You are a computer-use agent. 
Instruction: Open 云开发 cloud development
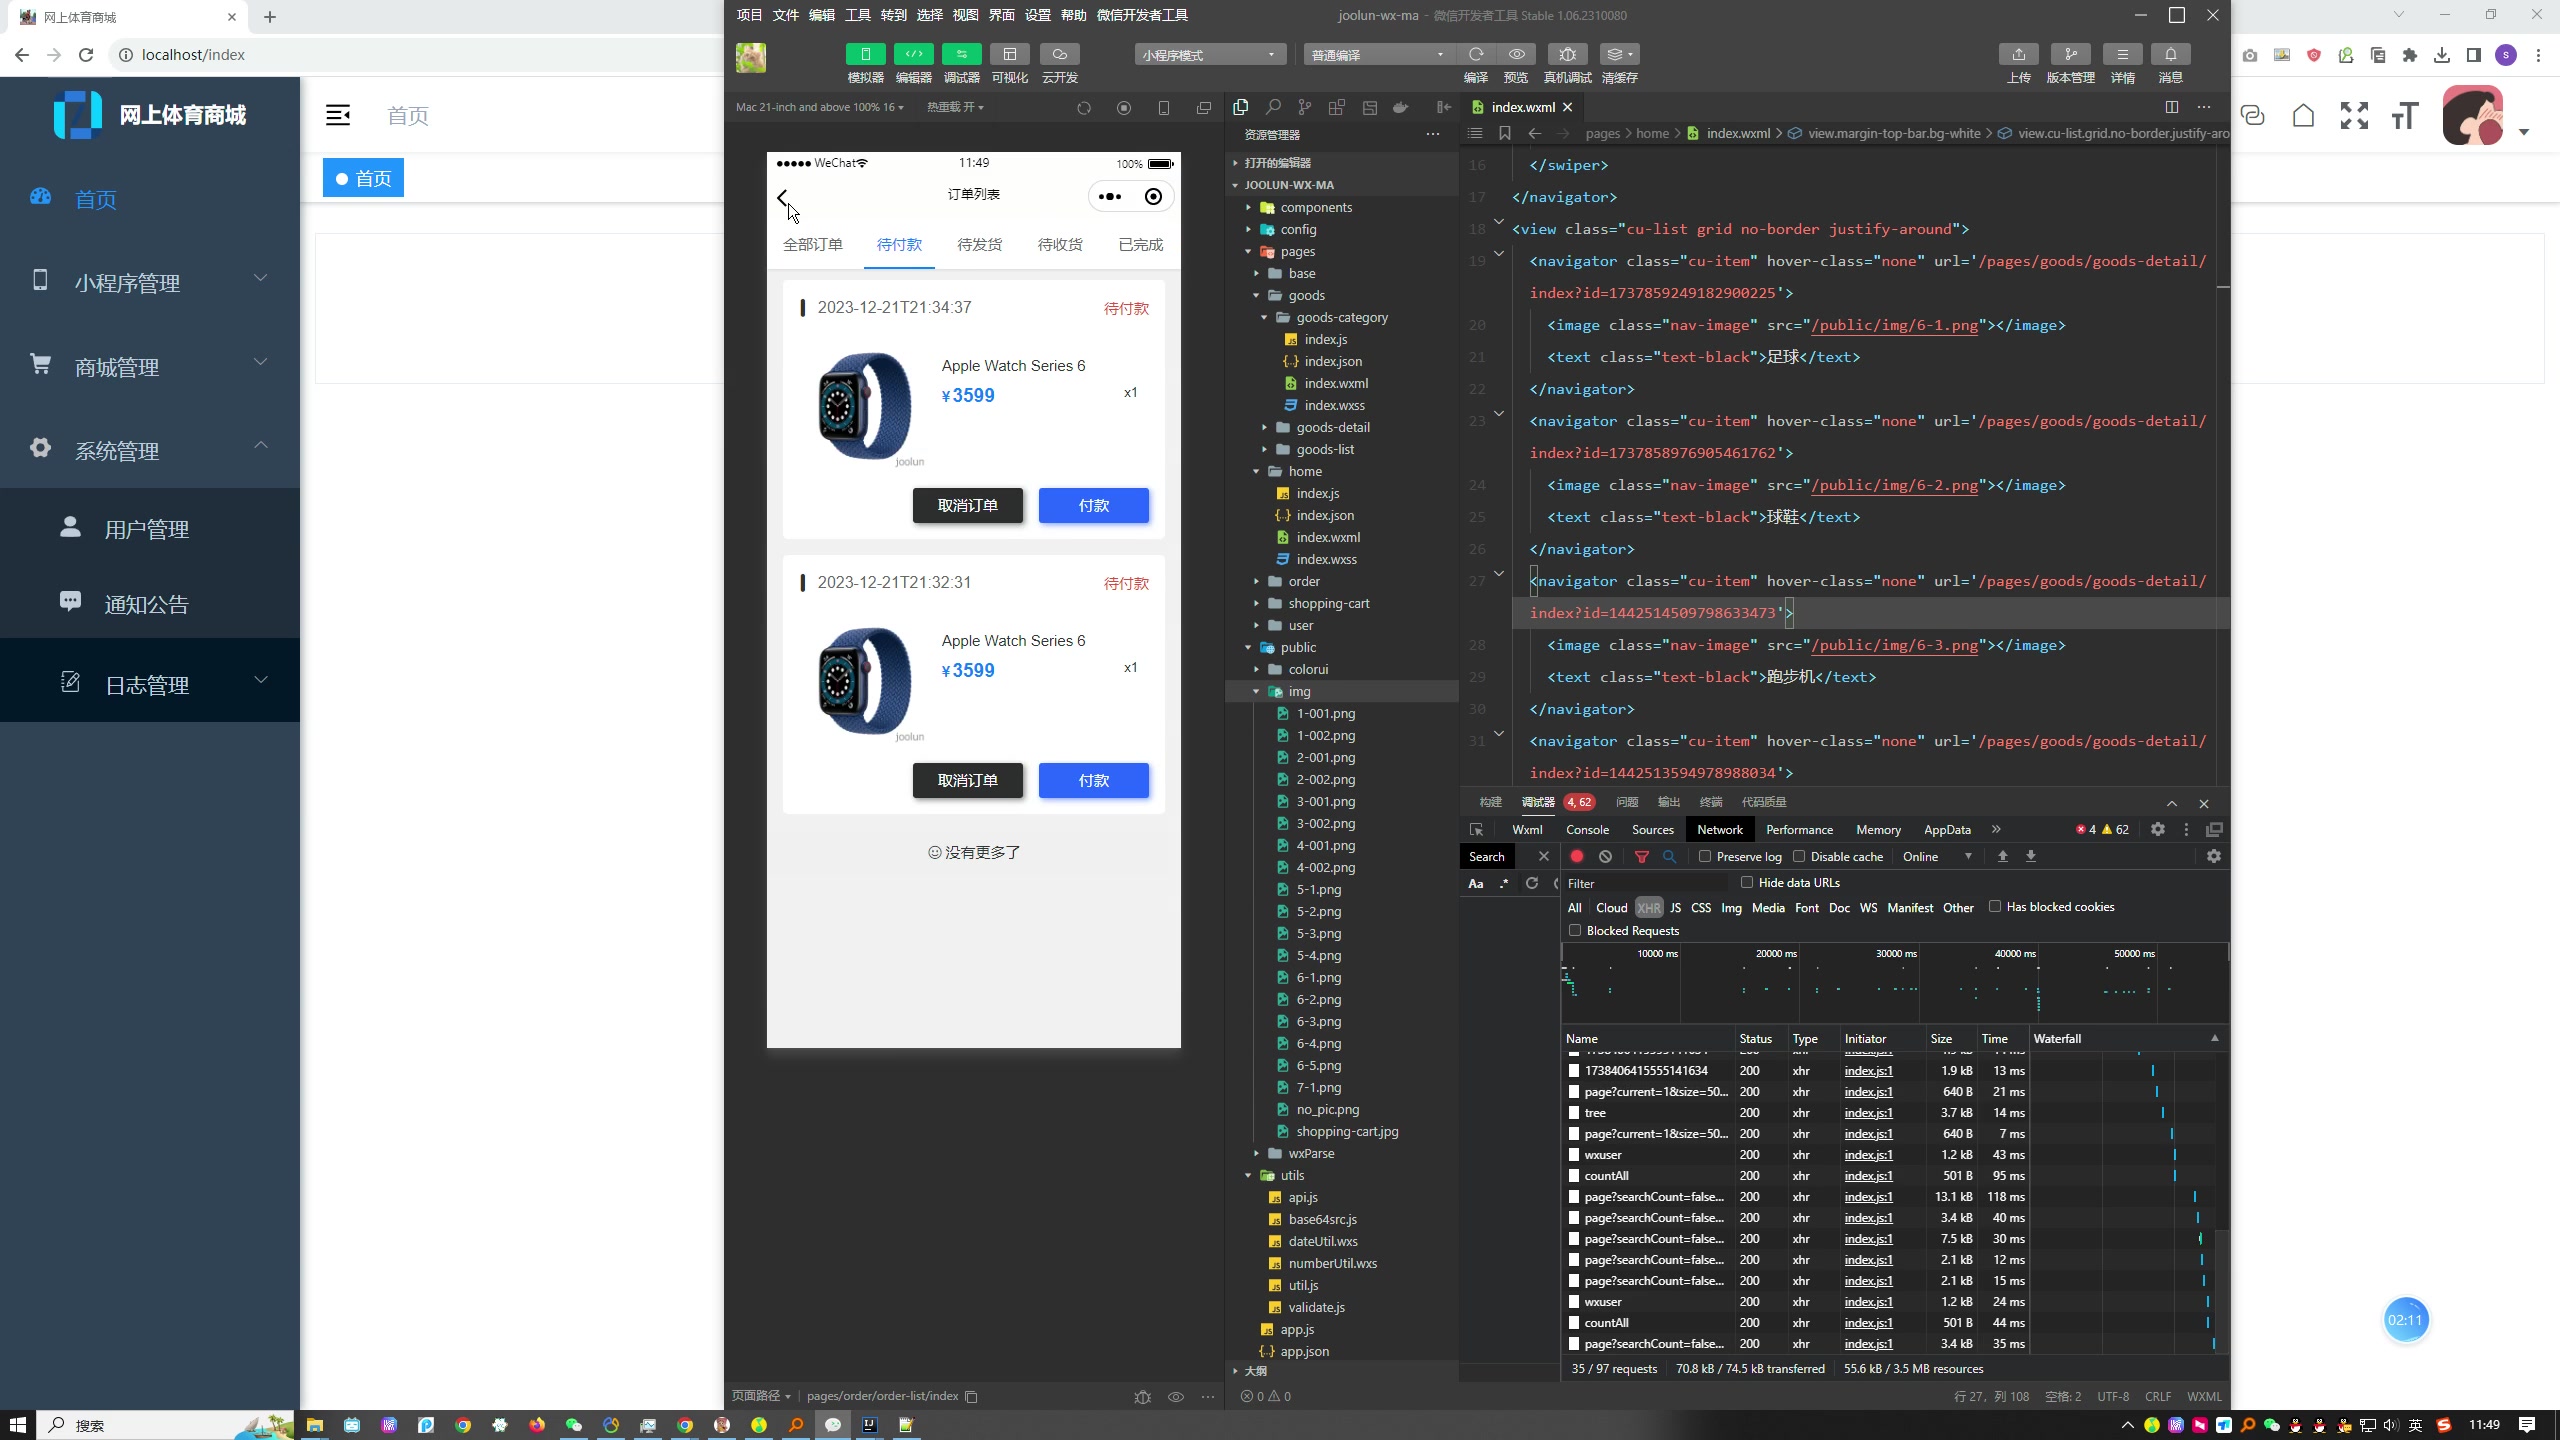tap(1059, 54)
